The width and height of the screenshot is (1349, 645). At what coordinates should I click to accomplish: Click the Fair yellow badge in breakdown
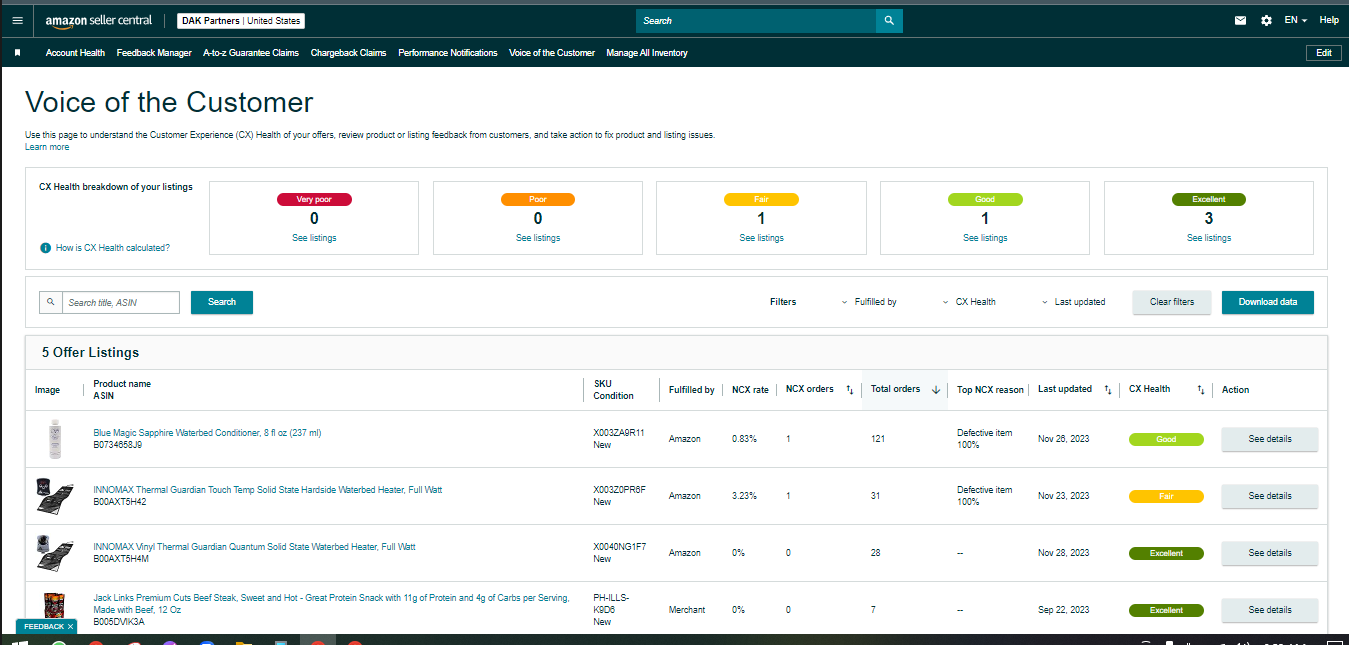761,199
